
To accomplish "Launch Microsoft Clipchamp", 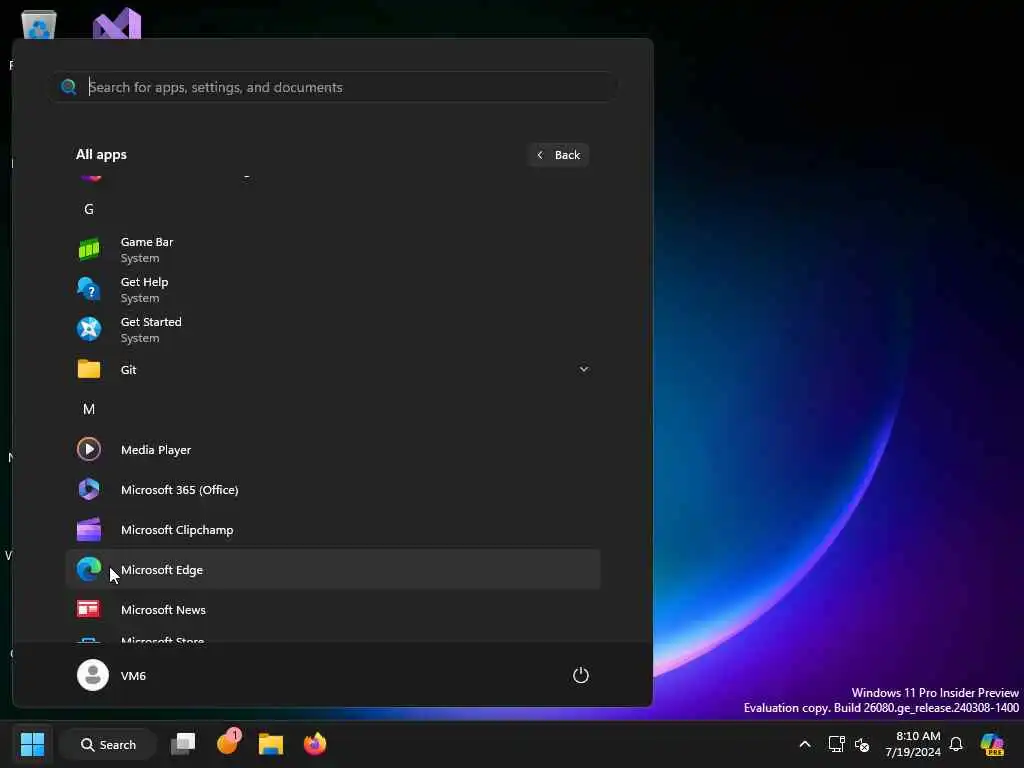I will point(332,530).
